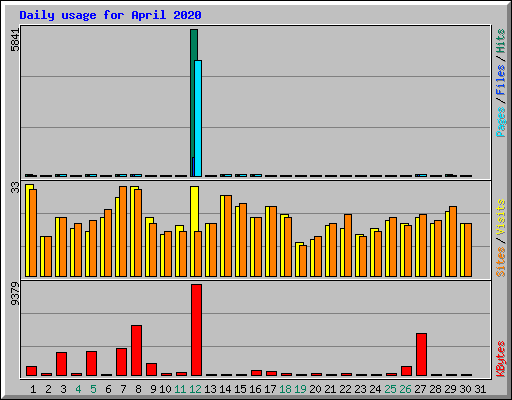Select the orange visits bar for day 22
This screenshot has height=400, width=512.
pos(348,245)
